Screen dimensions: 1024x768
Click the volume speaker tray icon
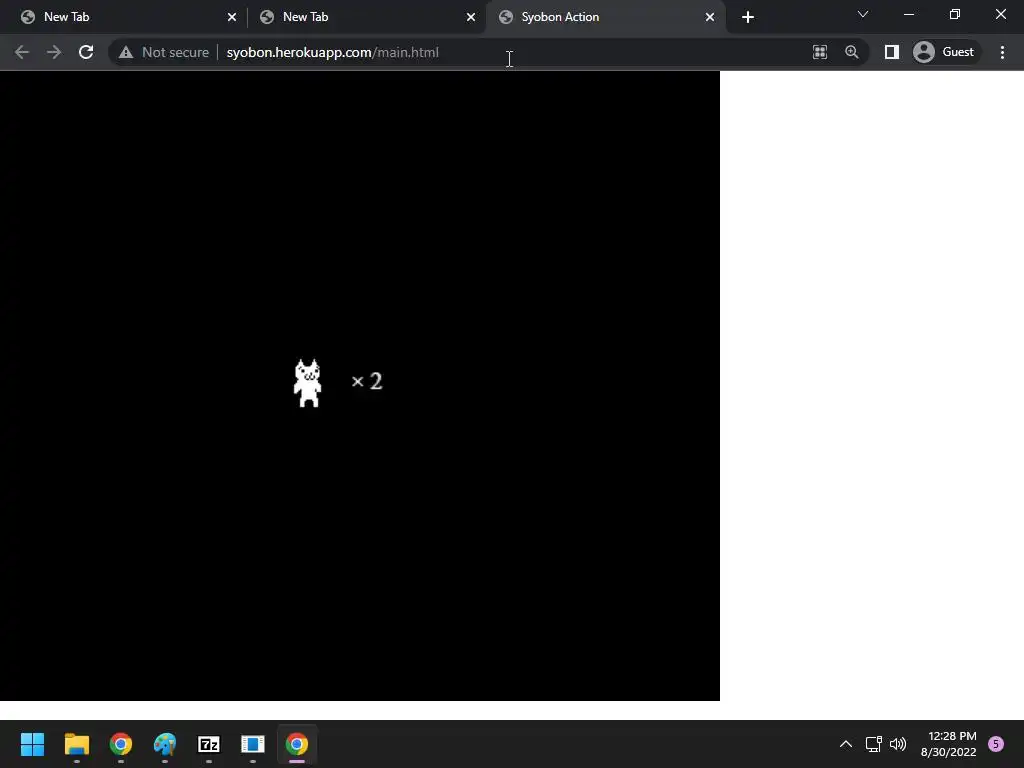pos(898,744)
